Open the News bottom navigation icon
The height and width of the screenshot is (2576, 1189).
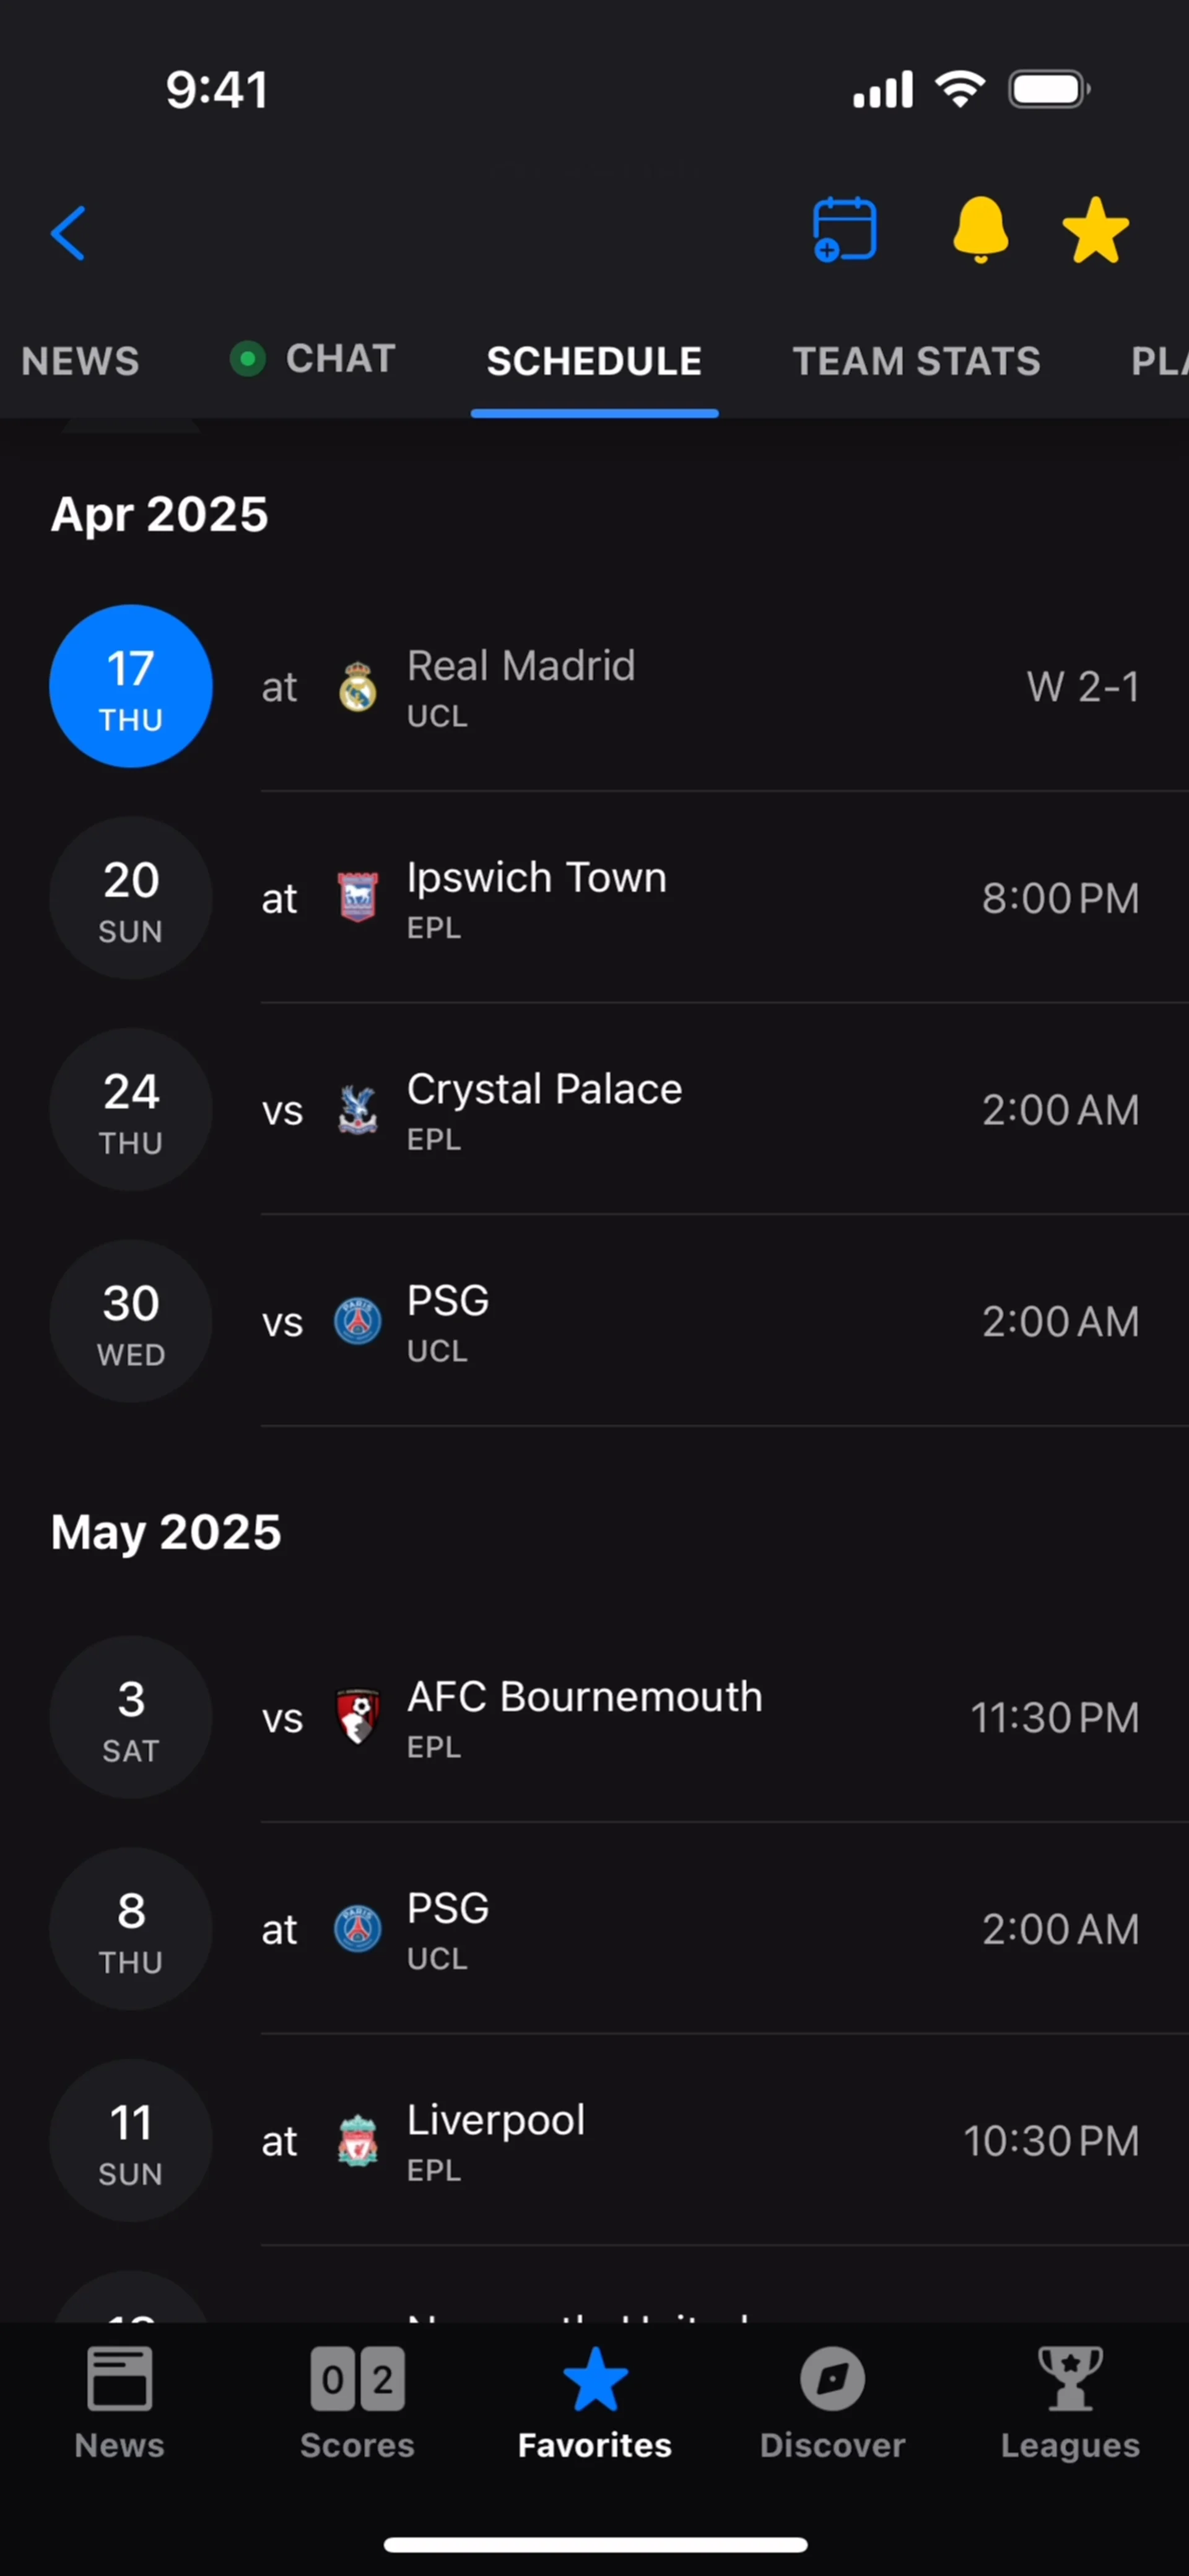click(x=119, y=2401)
